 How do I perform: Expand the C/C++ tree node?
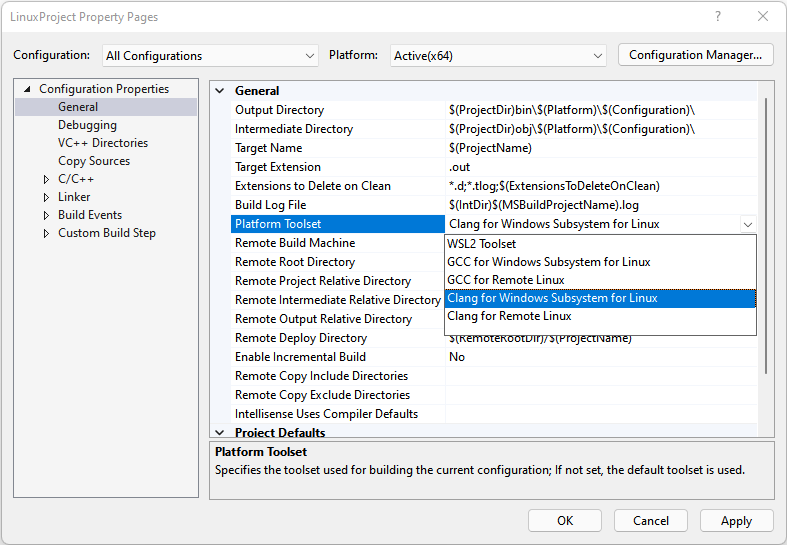coord(46,179)
